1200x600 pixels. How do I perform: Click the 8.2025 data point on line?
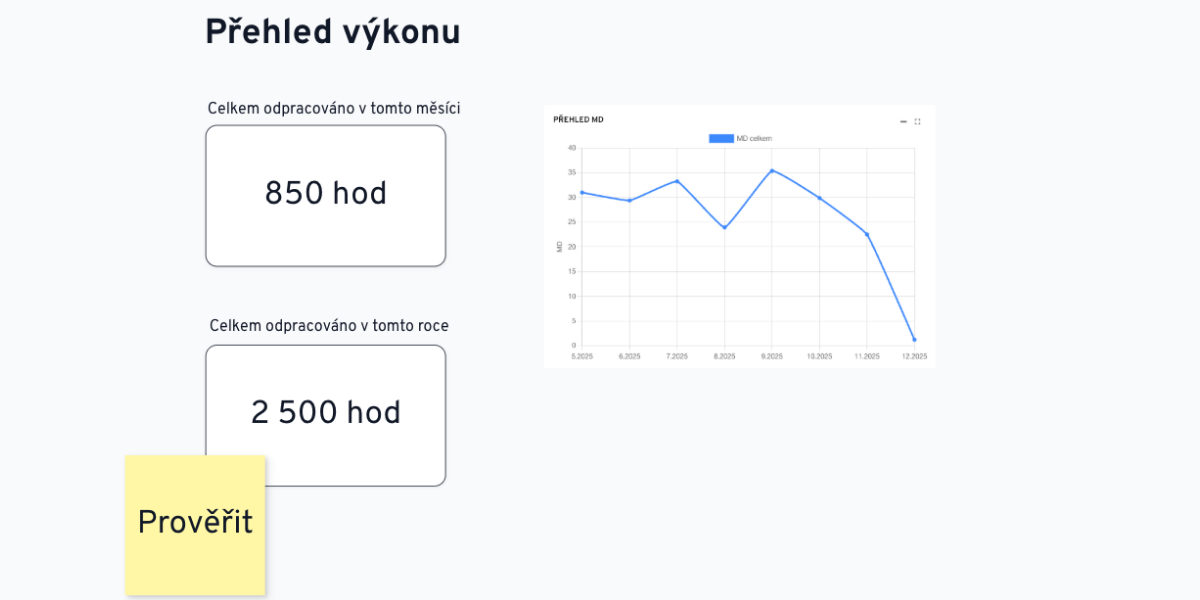pos(724,228)
